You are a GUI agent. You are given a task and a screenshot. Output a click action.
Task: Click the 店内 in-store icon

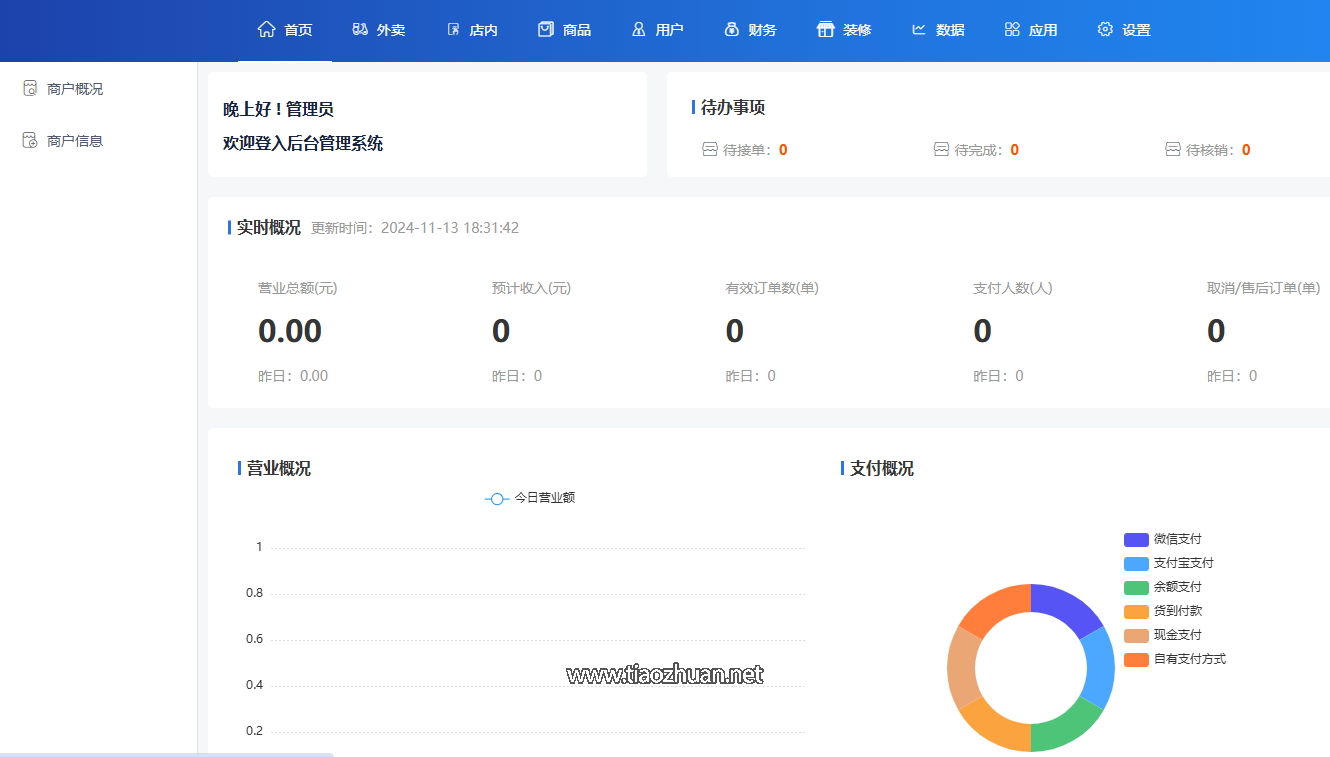[453, 29]
